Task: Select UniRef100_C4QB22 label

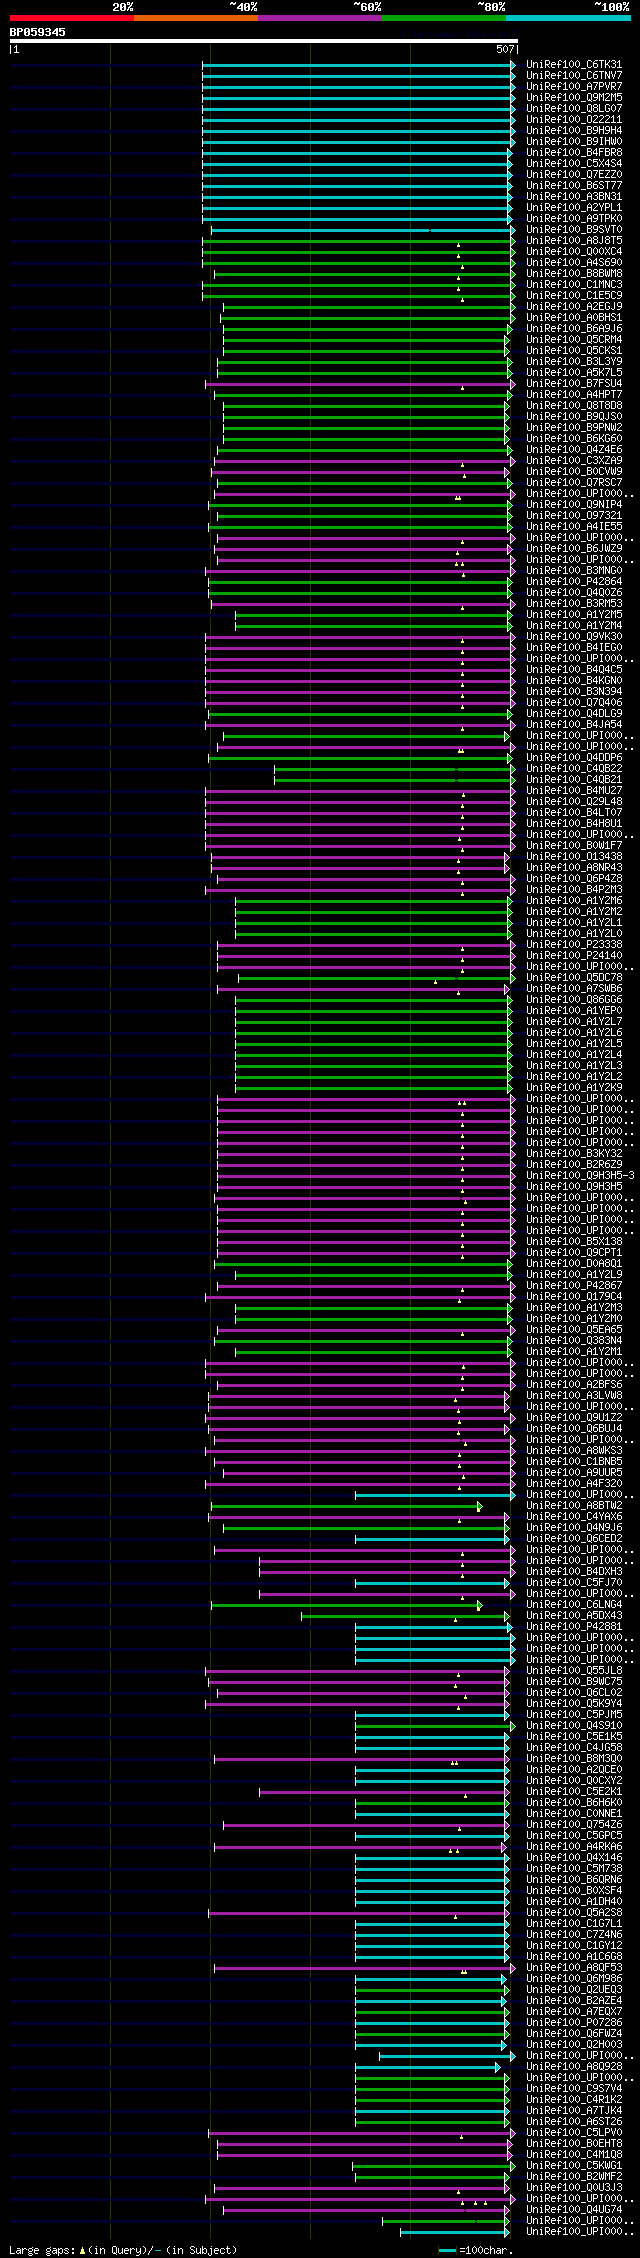Action: coord(574,768)
